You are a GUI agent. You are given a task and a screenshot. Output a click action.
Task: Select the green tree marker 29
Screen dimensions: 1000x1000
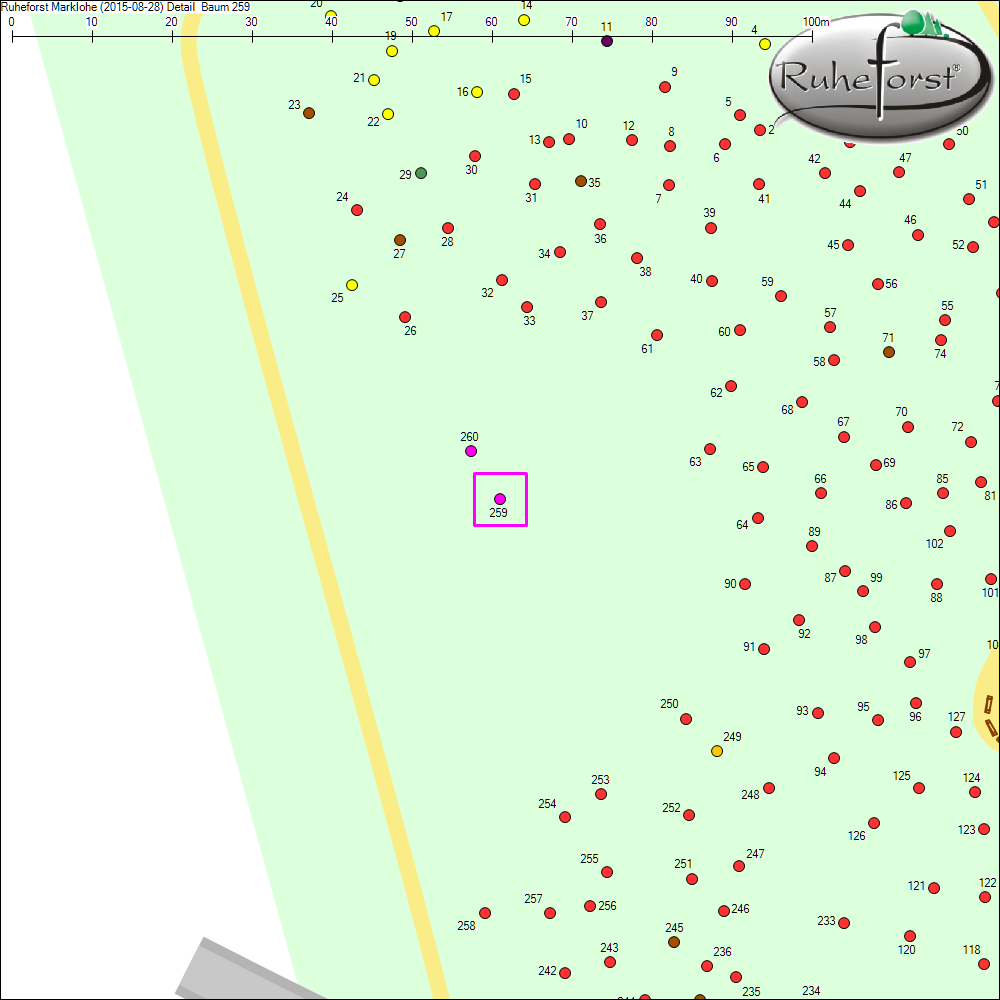tap(421, 173)
